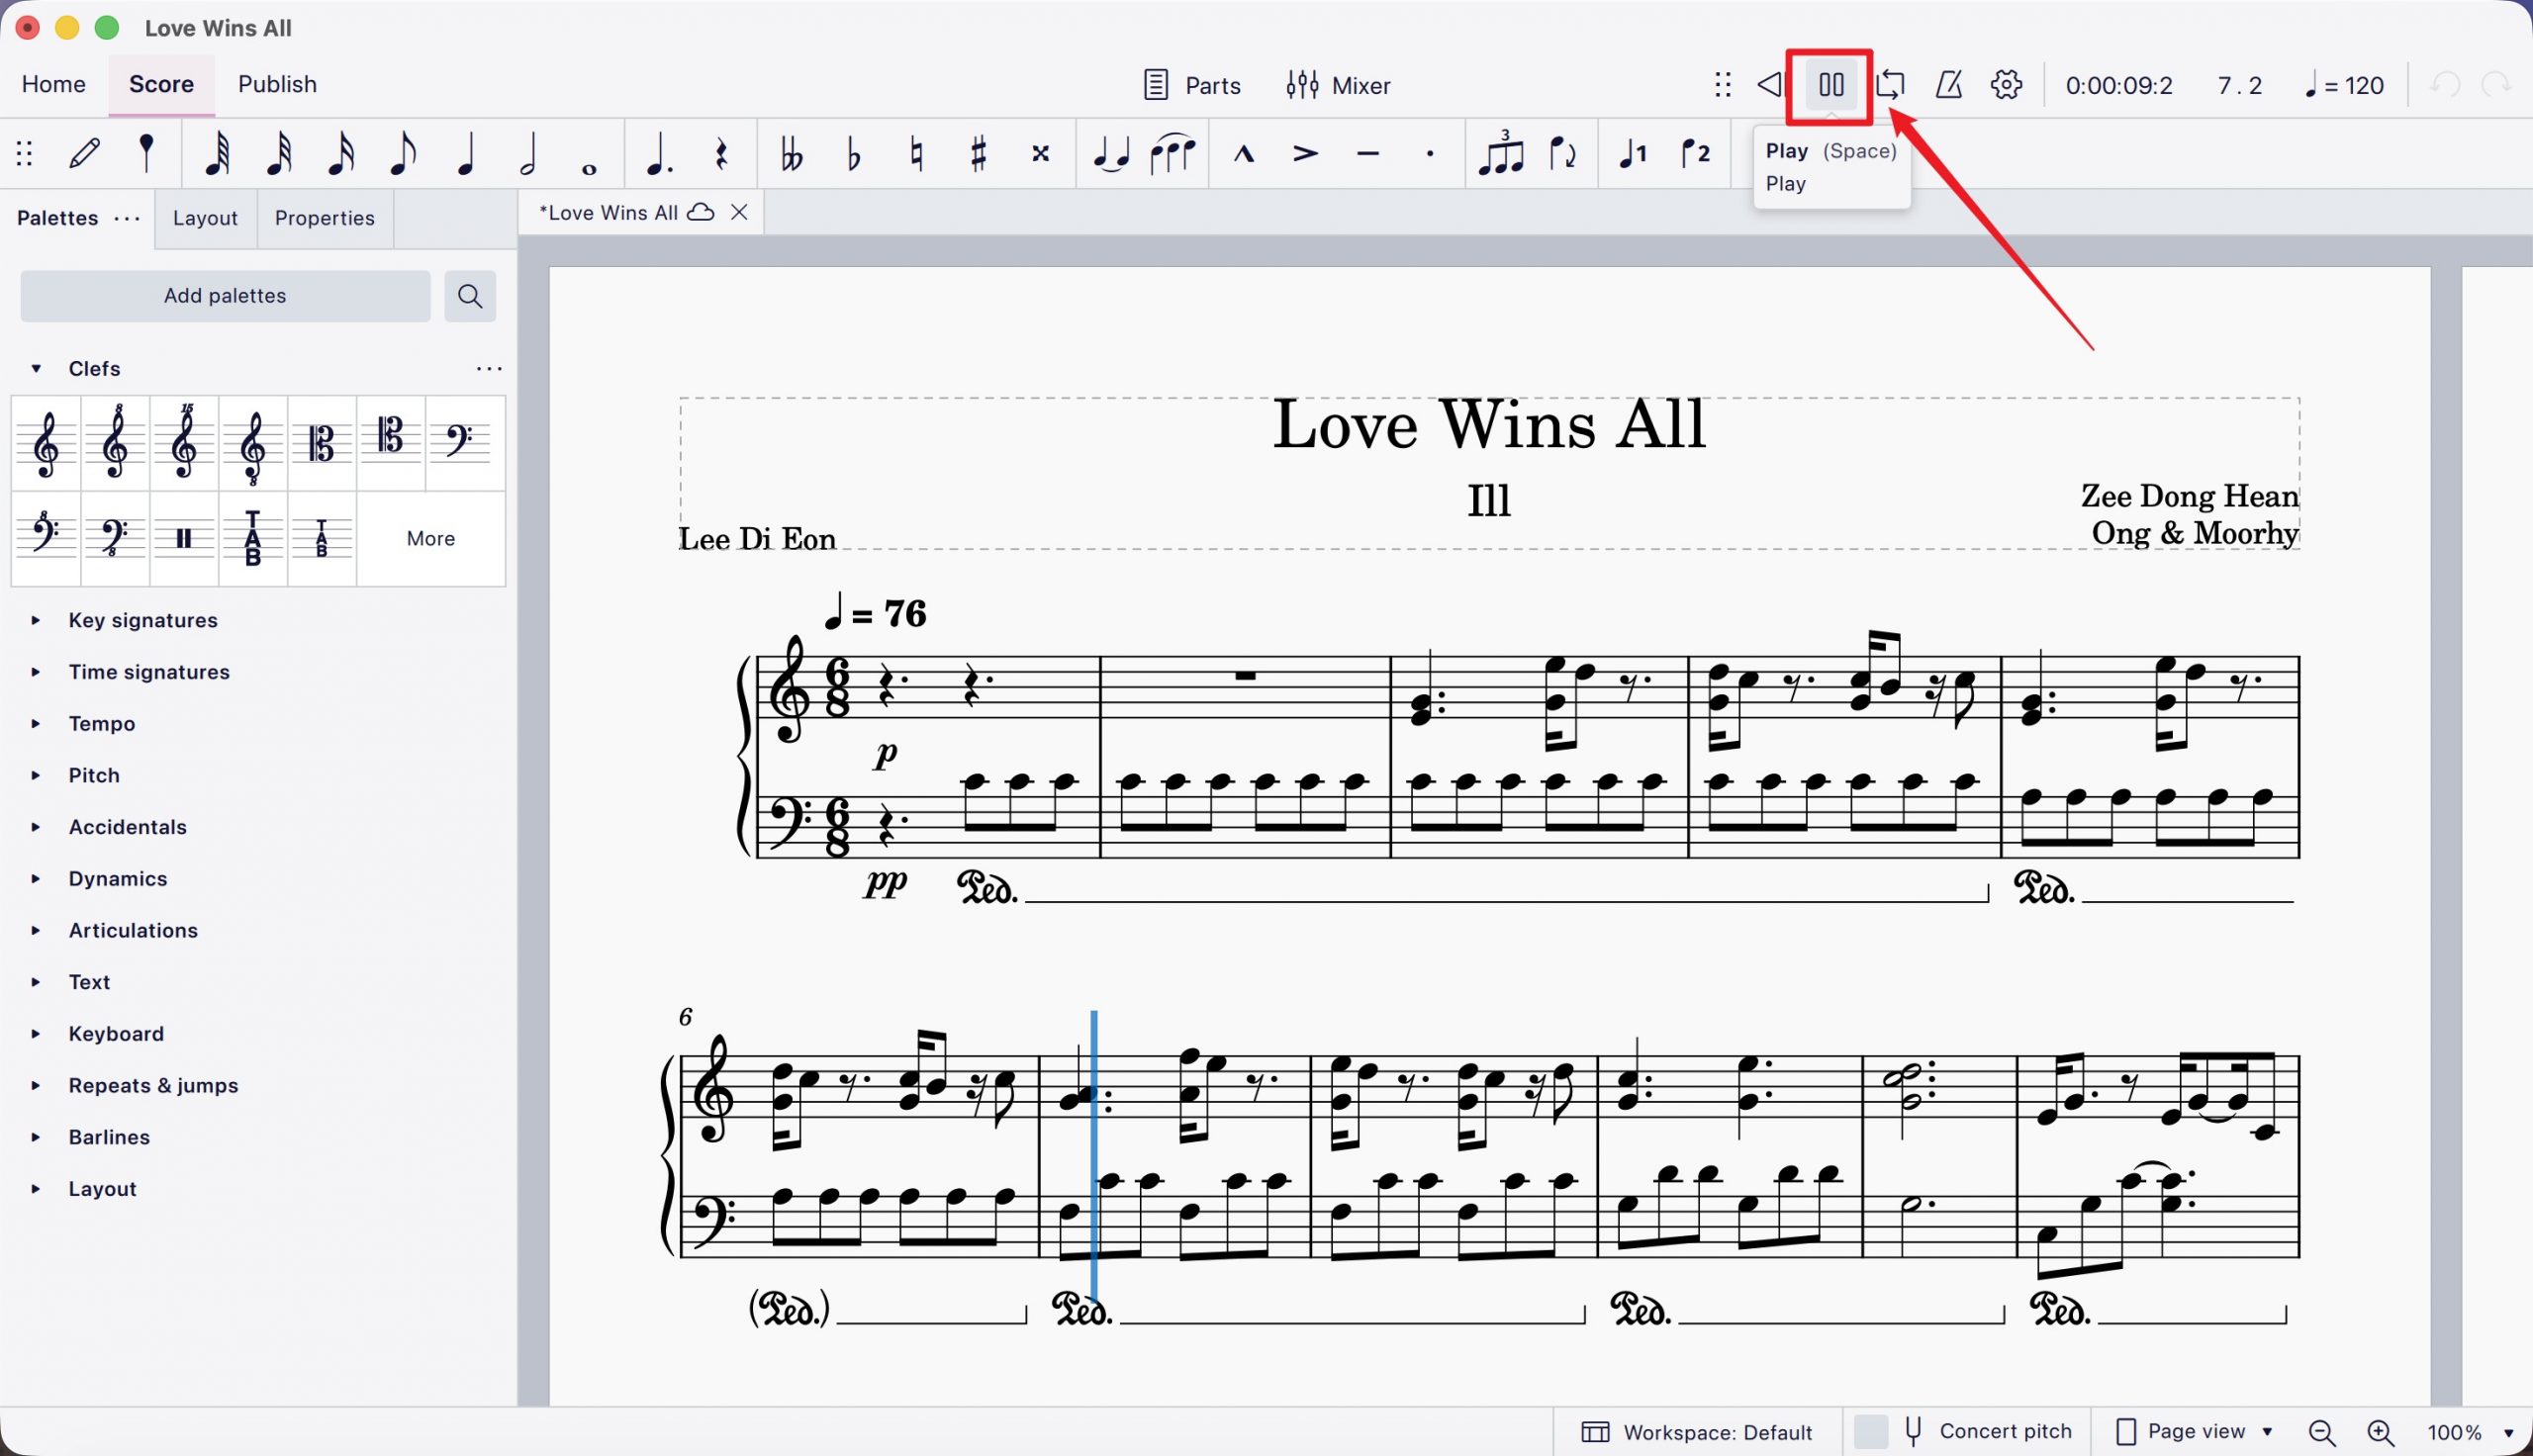2533x1456 pixels.
Task: Add staccato articulation
Action: click(1430, 153)
